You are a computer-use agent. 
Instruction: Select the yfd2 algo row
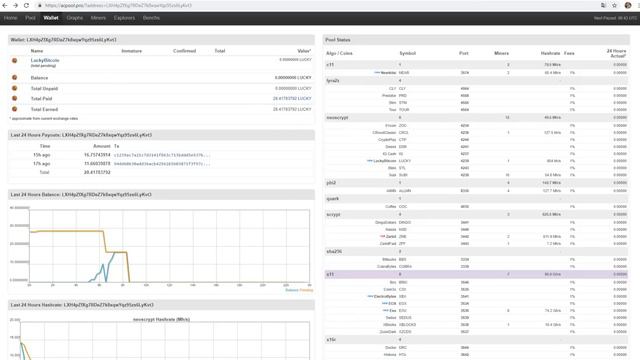476,183
